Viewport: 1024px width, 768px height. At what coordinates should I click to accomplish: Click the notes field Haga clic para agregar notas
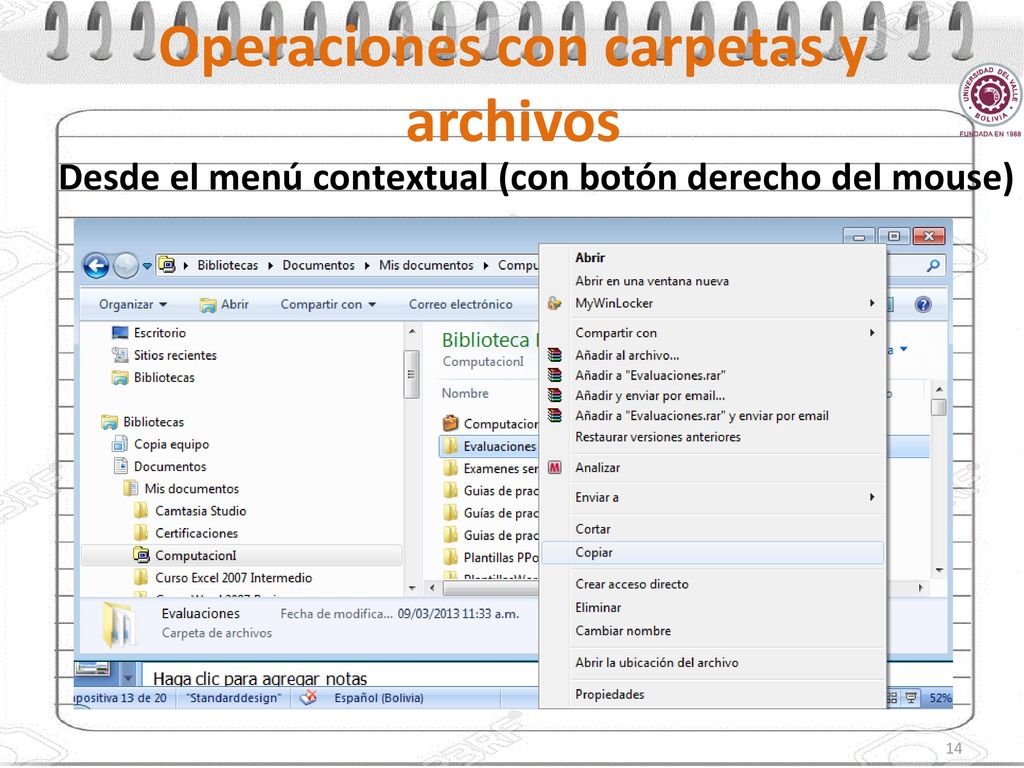coord(260,679)
